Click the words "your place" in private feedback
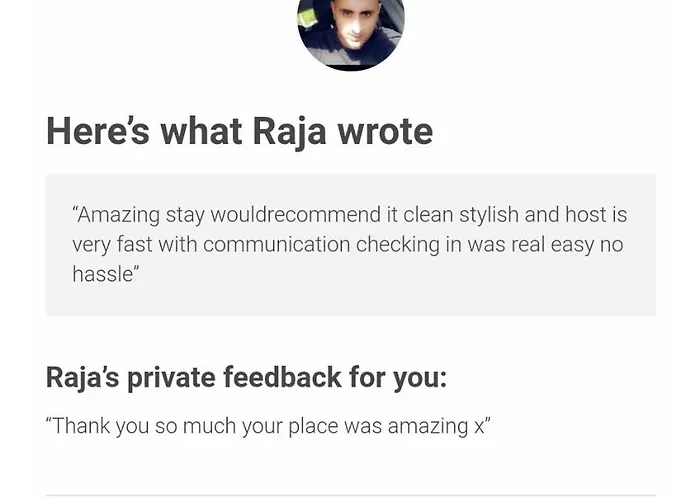This screenshot has width=700, height=500. coord(288,426)
